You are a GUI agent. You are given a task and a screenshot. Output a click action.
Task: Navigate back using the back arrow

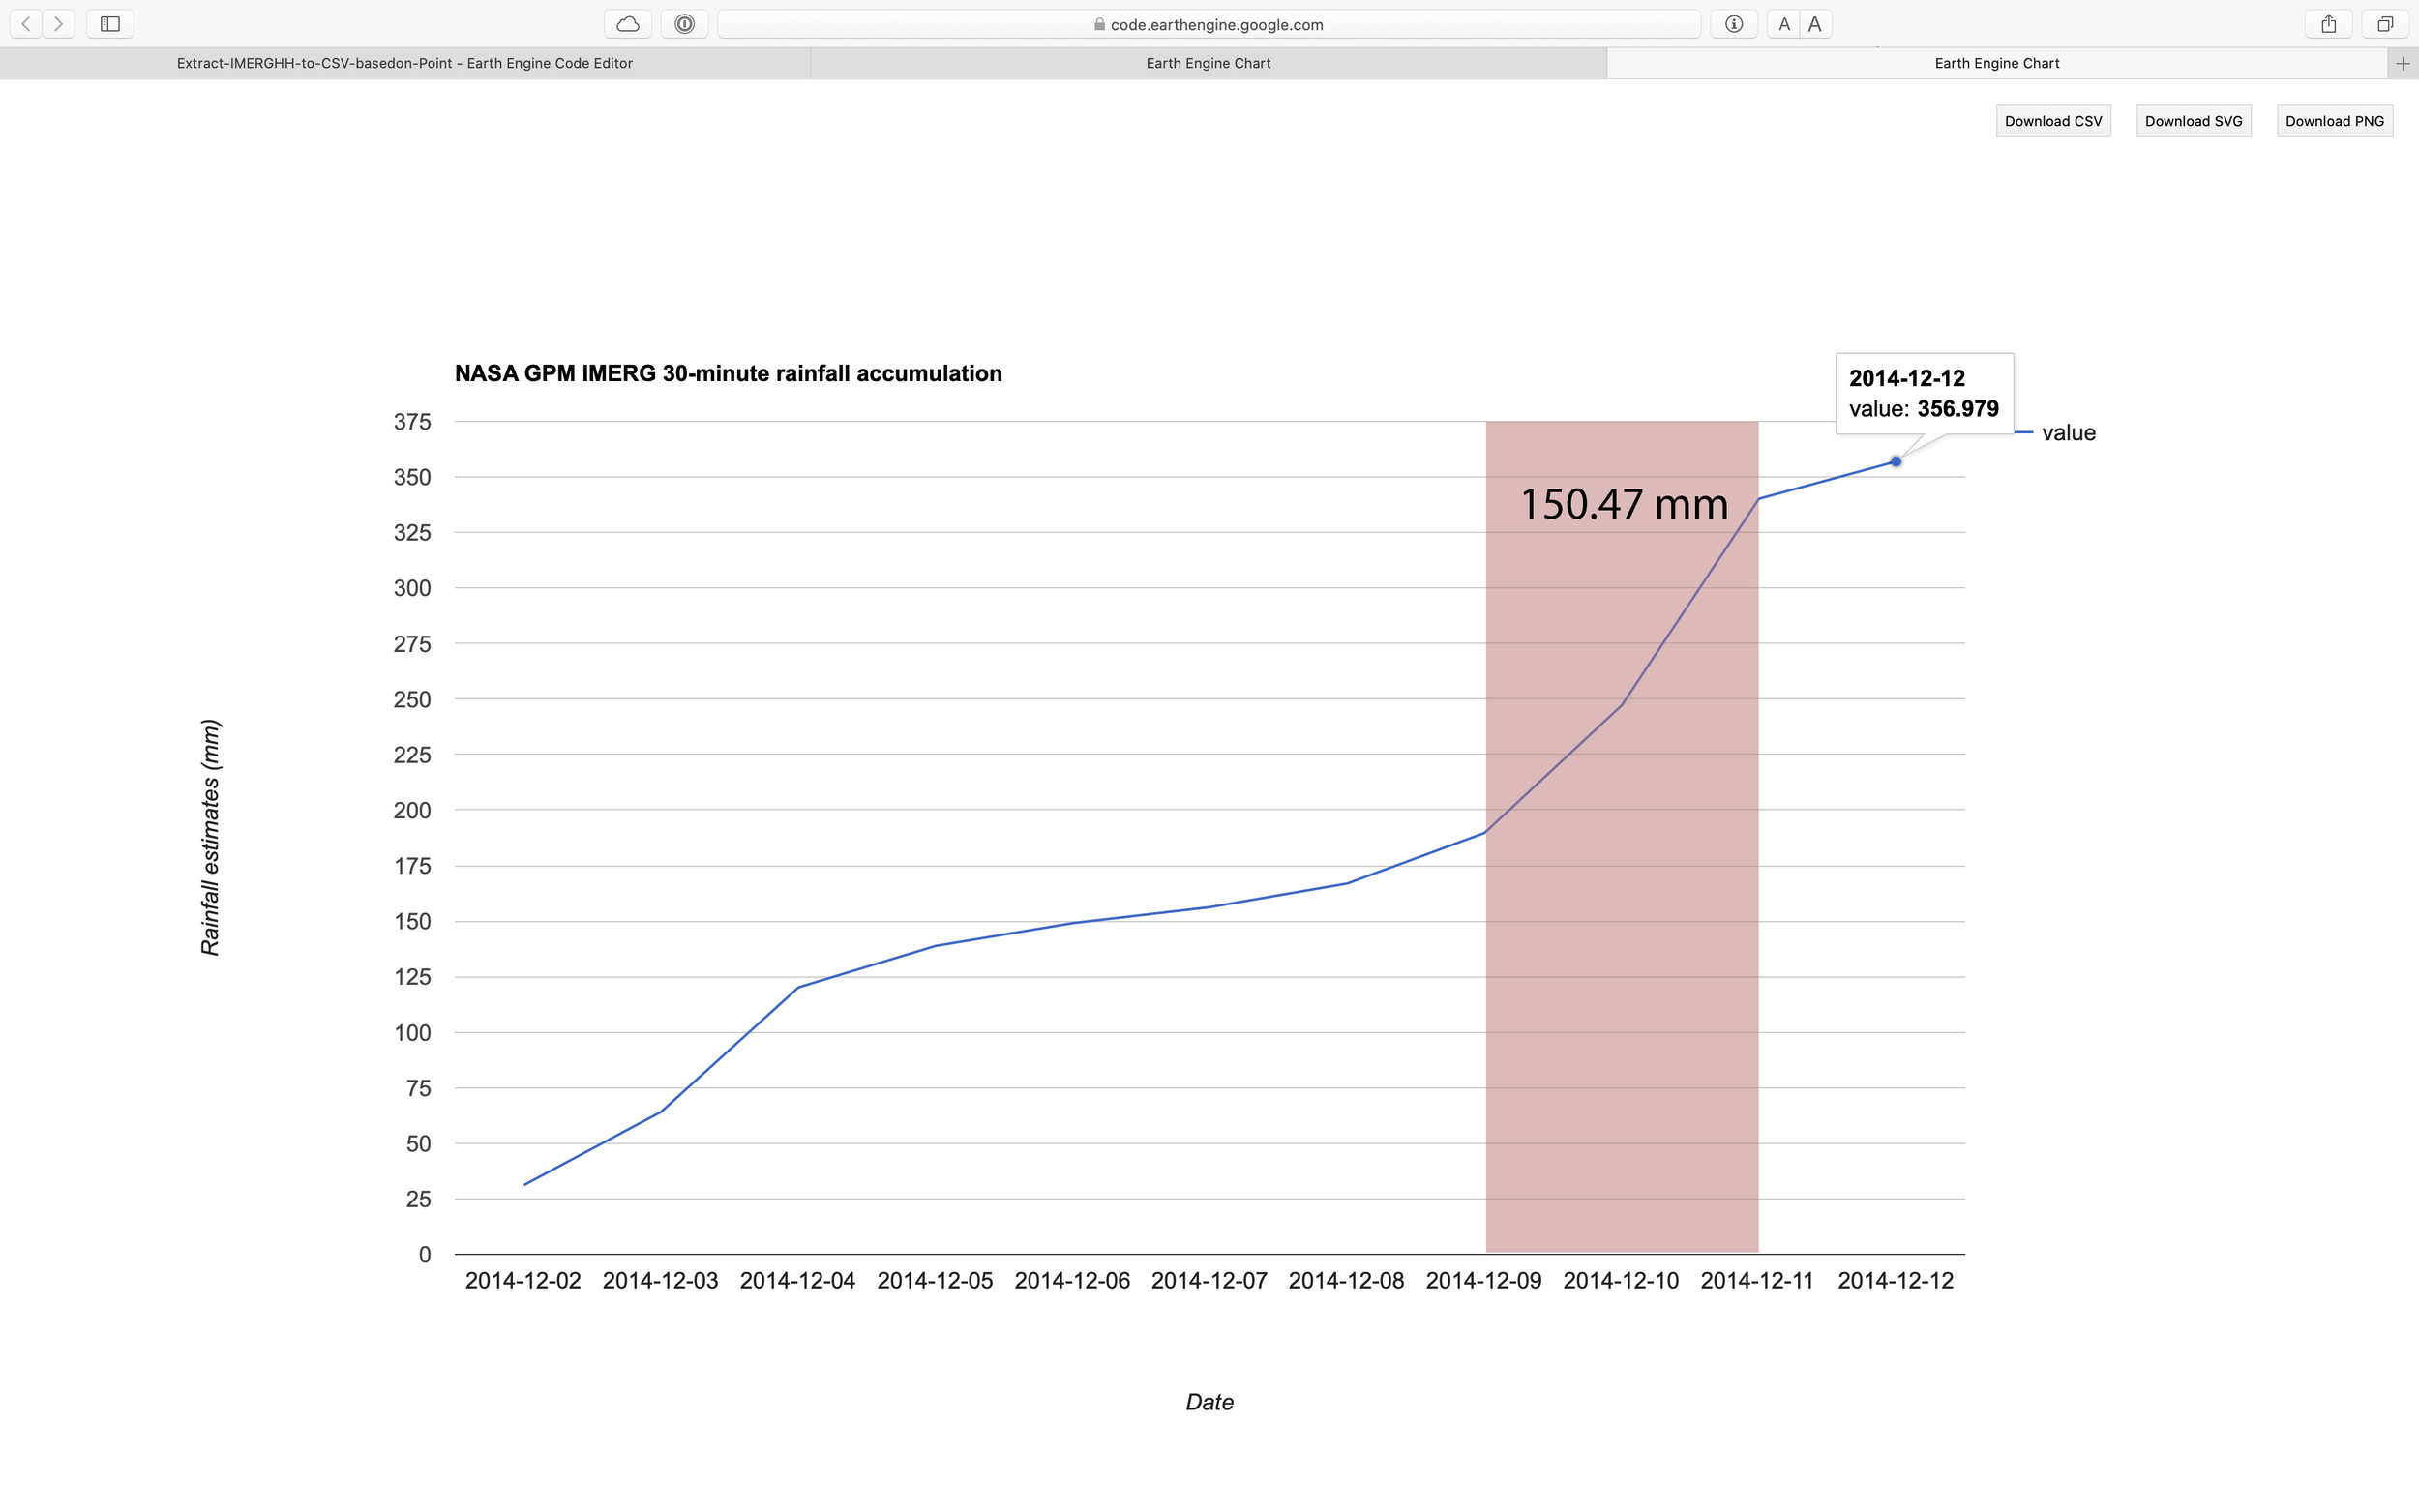[x=24, y=23]
